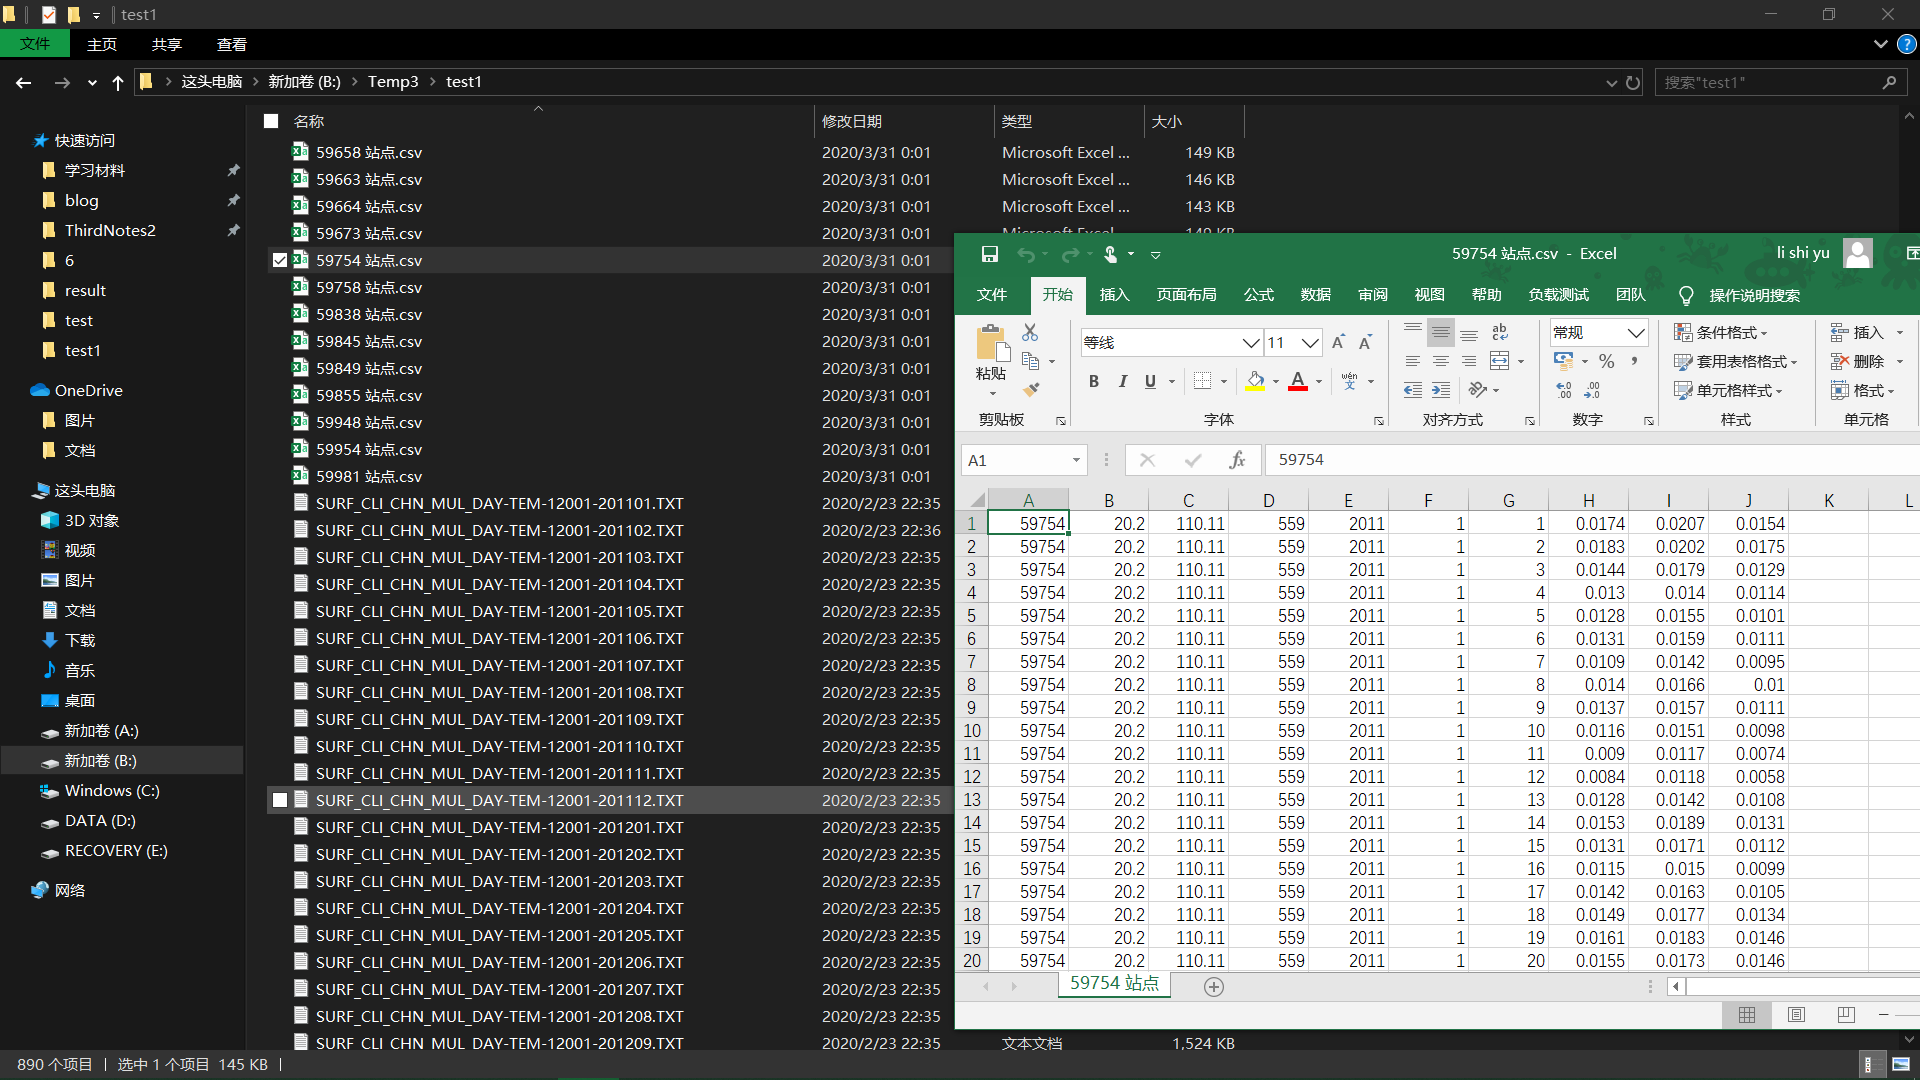Click the Wrap Text icon
The image size is (1920, 1080).
coord(1500,333)
